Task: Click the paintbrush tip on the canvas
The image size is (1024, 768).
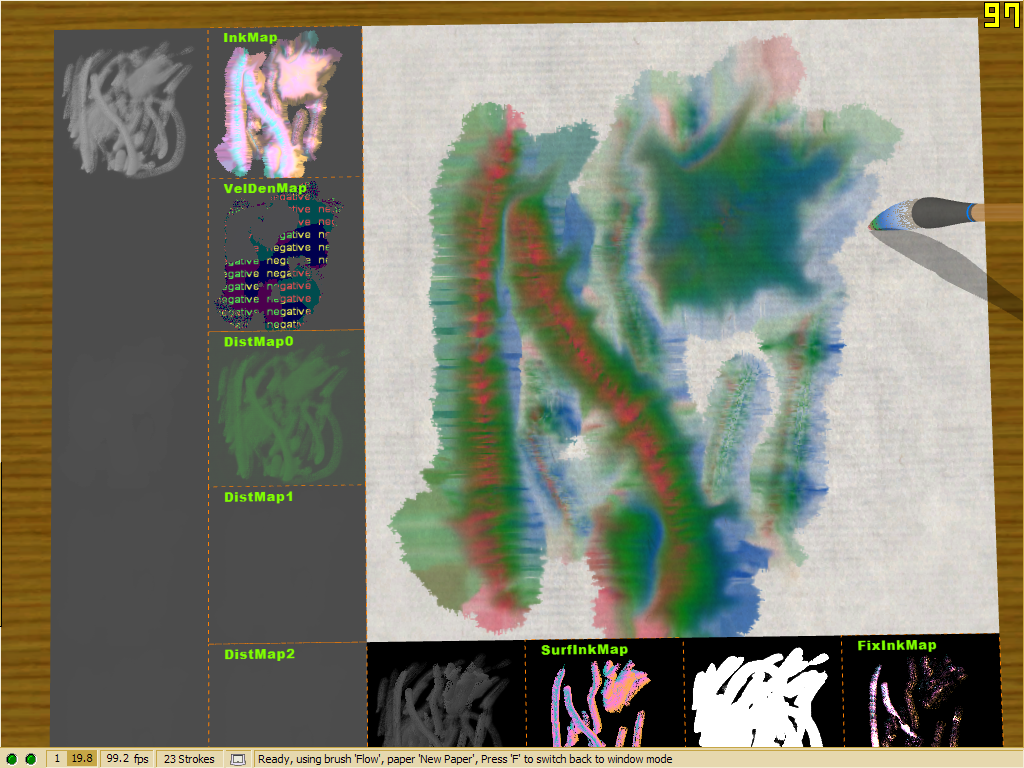Action: pos(876,224)
